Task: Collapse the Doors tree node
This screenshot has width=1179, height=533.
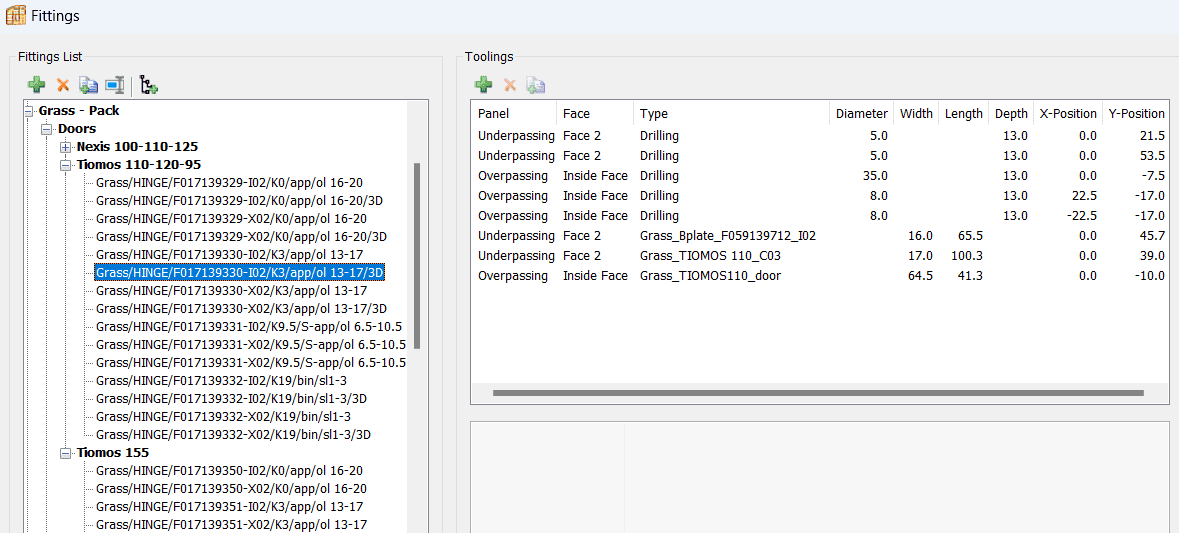Action: point(47,129)
